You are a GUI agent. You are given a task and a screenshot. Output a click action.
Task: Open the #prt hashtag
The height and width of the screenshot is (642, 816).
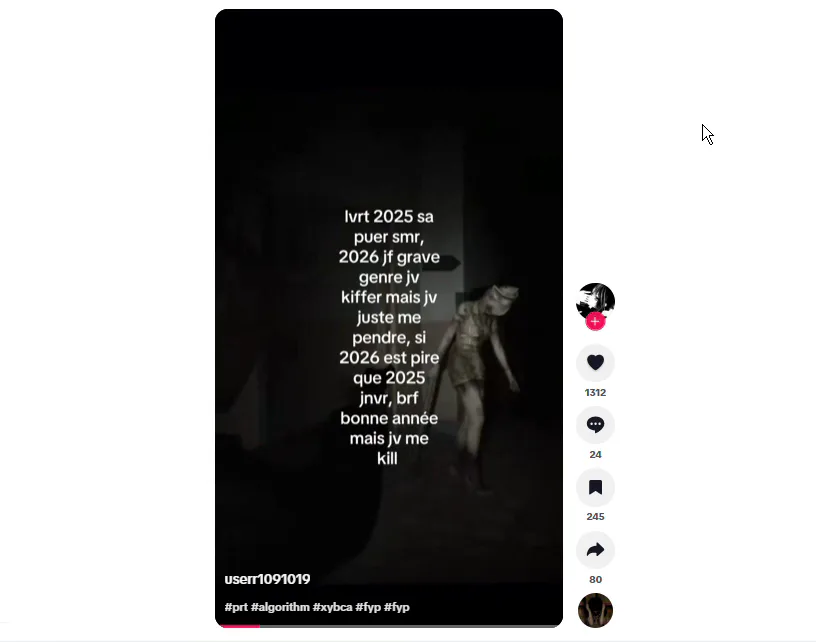pos(236,607)
